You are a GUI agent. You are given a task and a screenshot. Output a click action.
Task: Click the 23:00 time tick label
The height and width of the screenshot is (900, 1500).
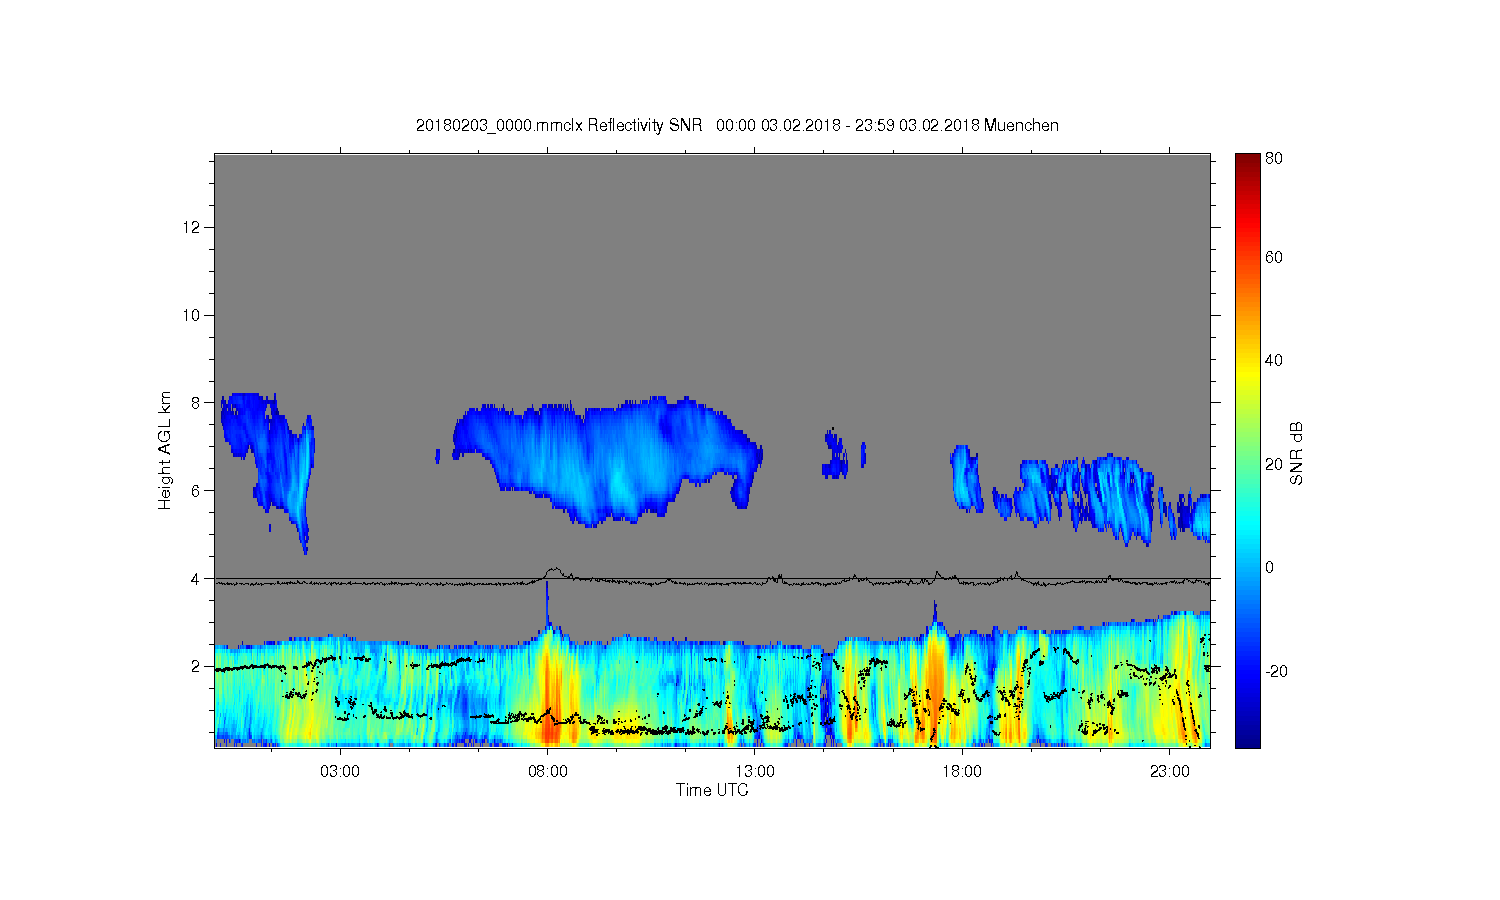(x=1170, y=772)
